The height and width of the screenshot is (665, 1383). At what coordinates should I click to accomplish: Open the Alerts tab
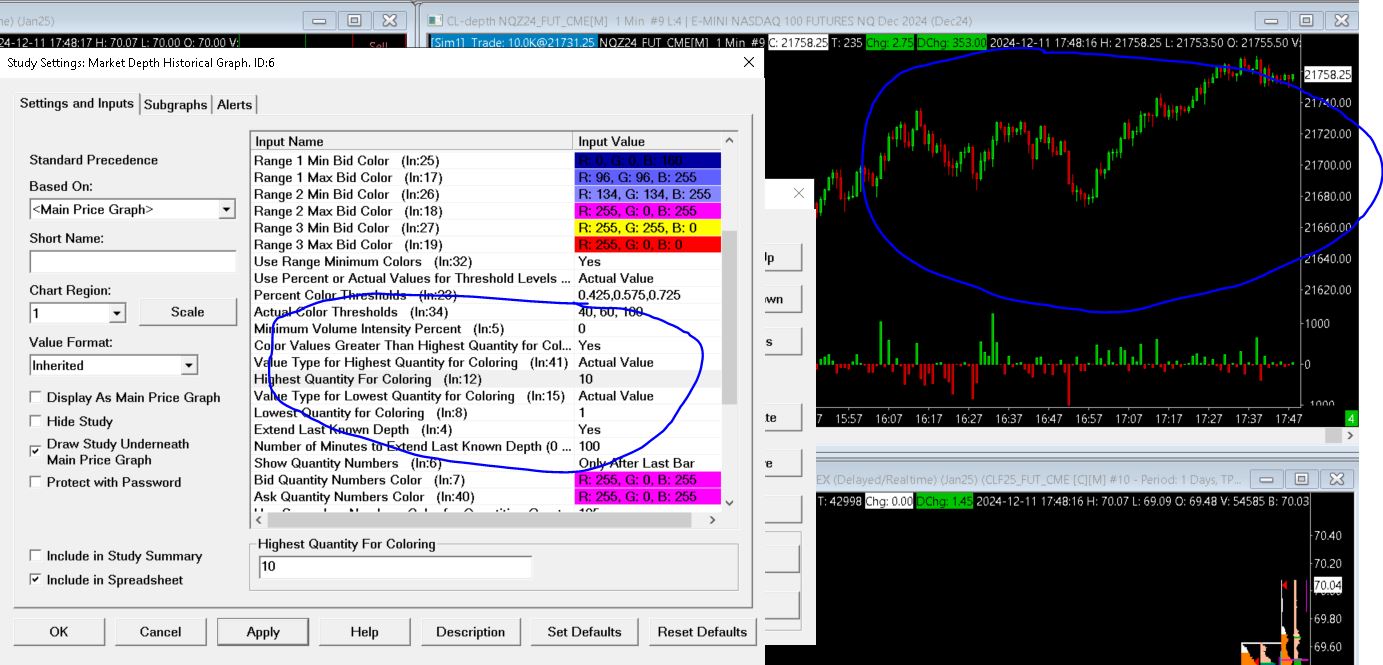coord(234,104)
